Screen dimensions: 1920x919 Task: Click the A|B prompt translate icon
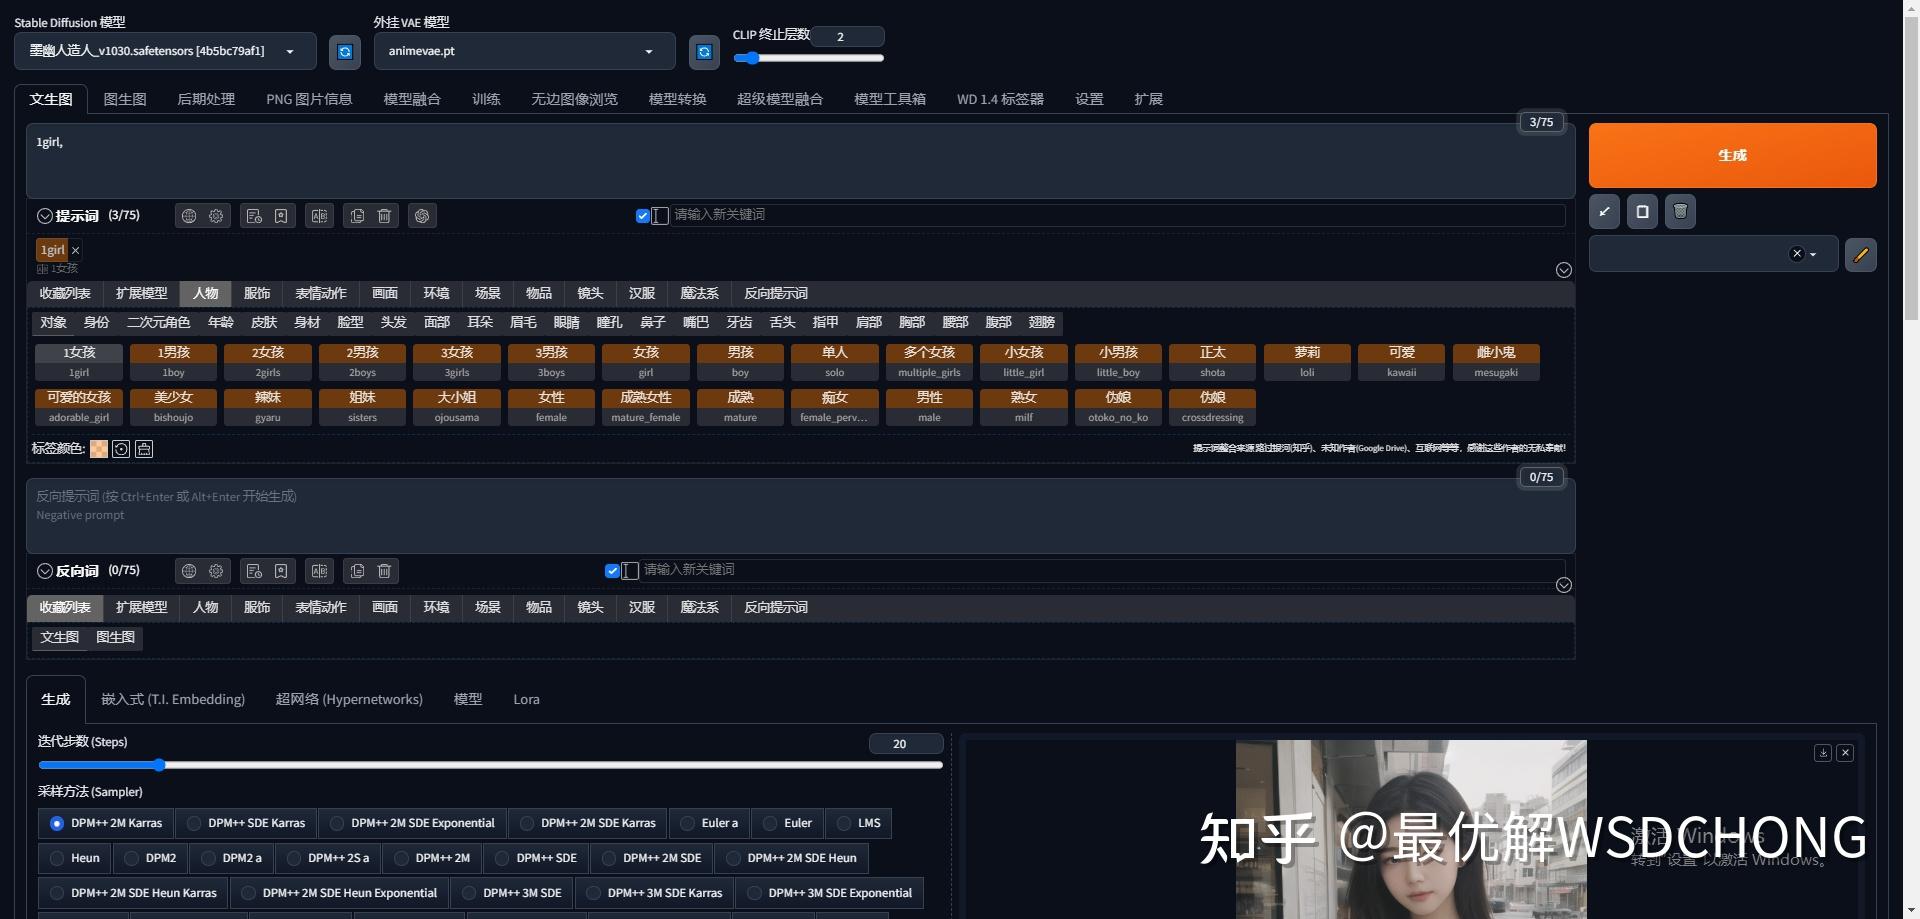(x=319, y=215)
